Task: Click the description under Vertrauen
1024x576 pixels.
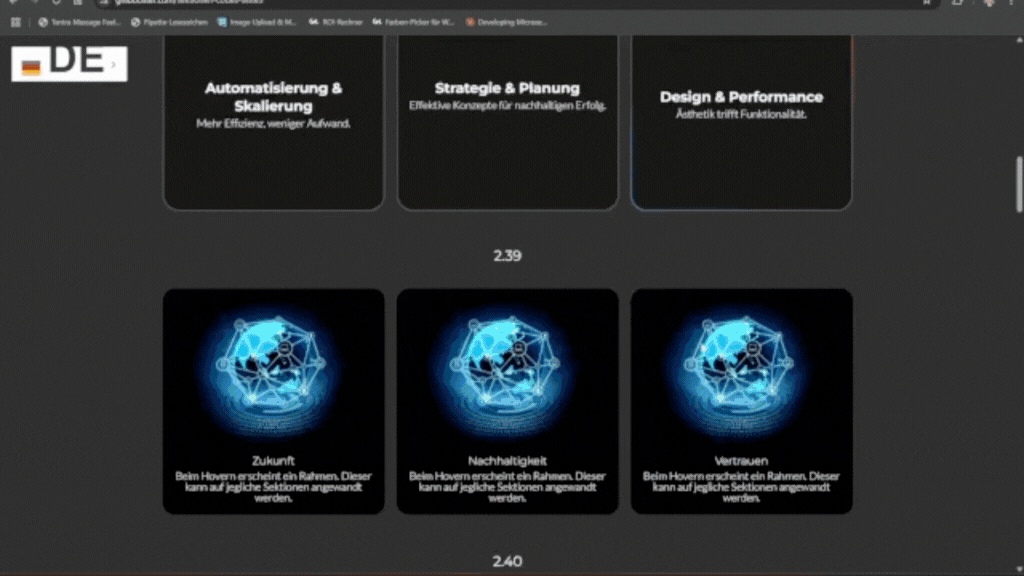Action: point(741,487)
